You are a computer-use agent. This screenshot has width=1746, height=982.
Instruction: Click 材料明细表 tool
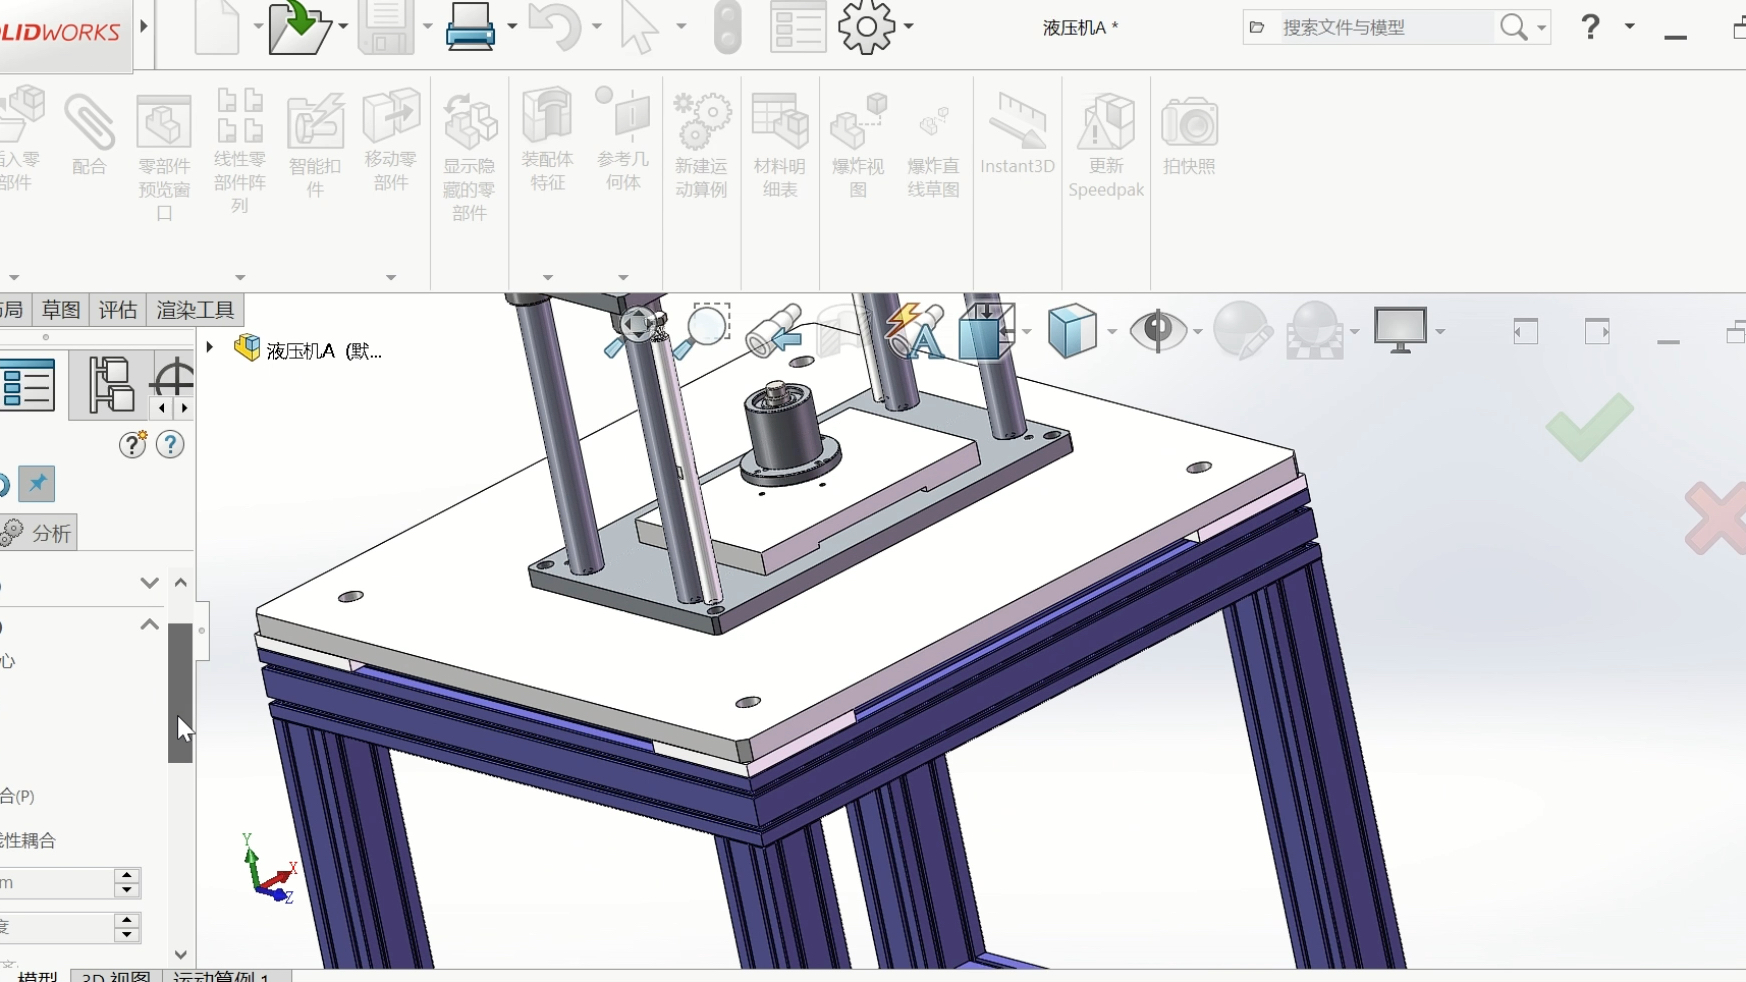779,146
